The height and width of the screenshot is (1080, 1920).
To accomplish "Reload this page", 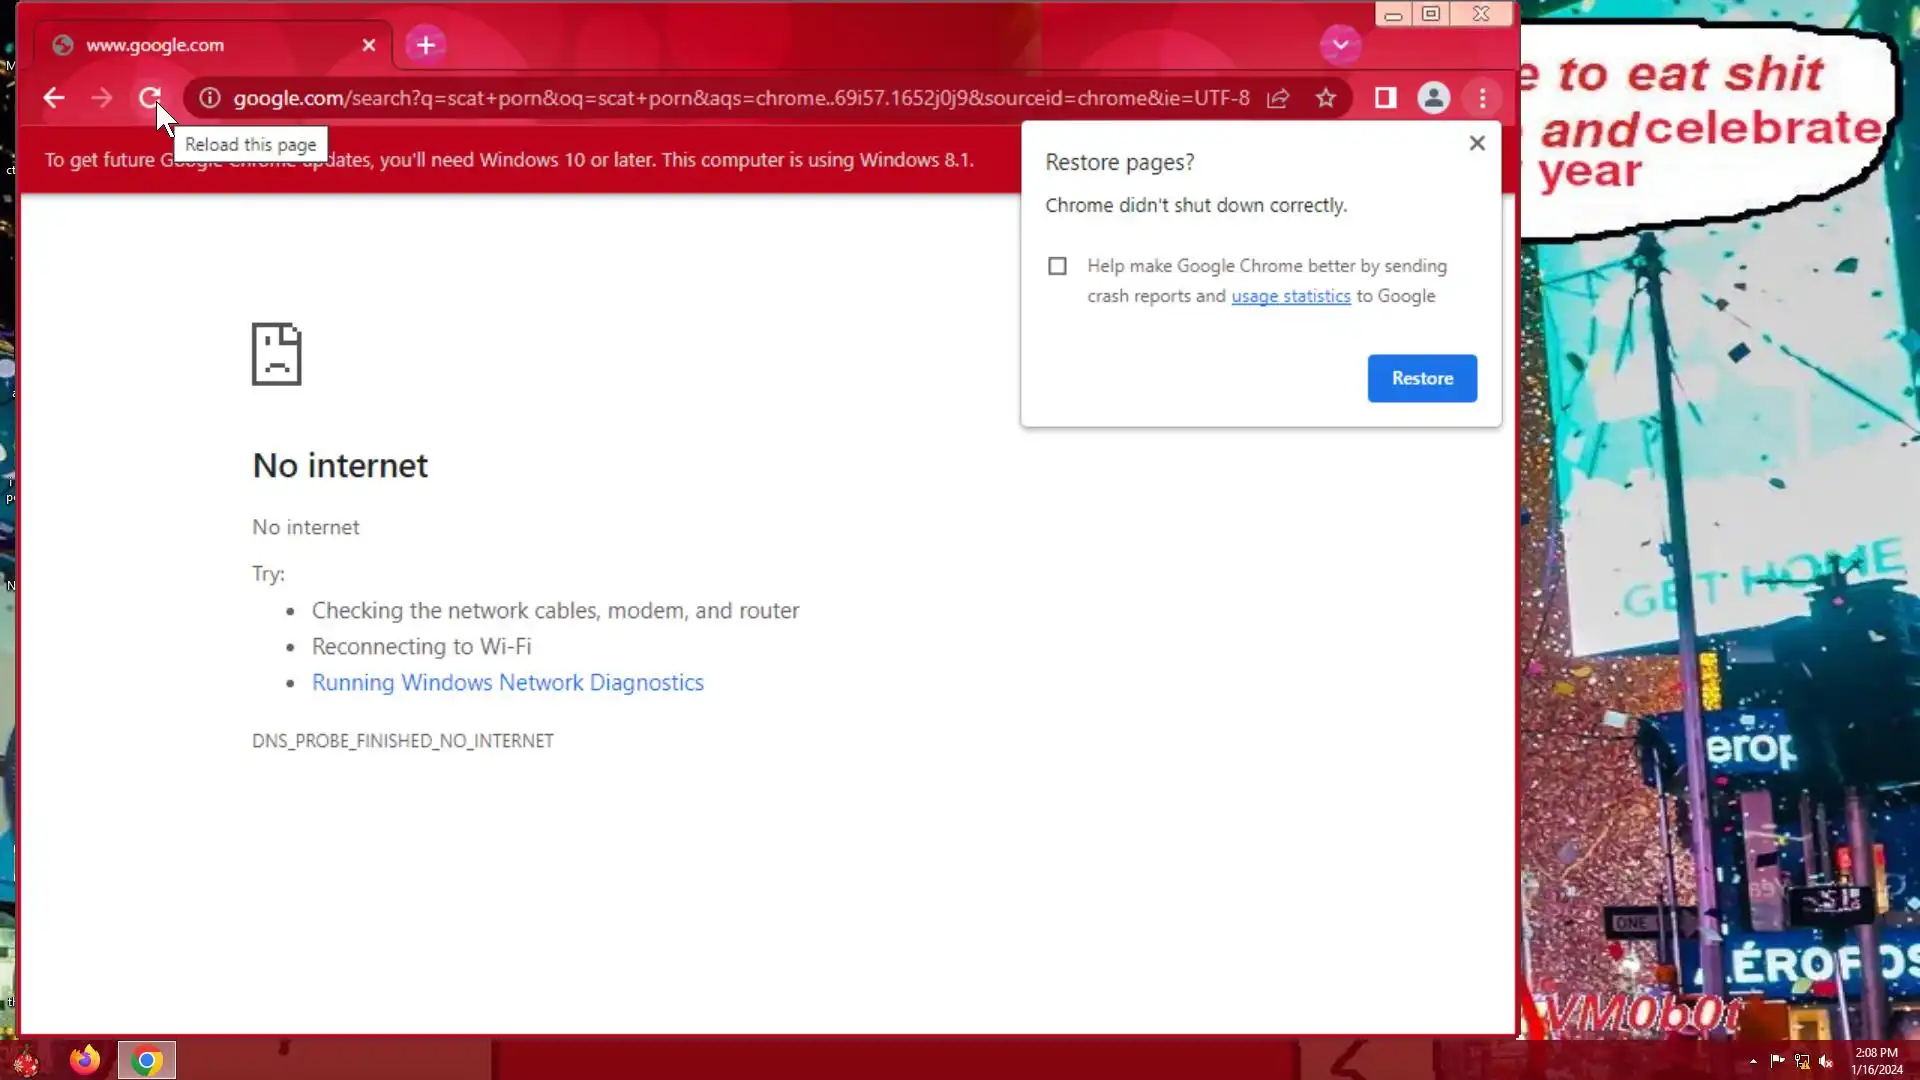I will (149, 98).
